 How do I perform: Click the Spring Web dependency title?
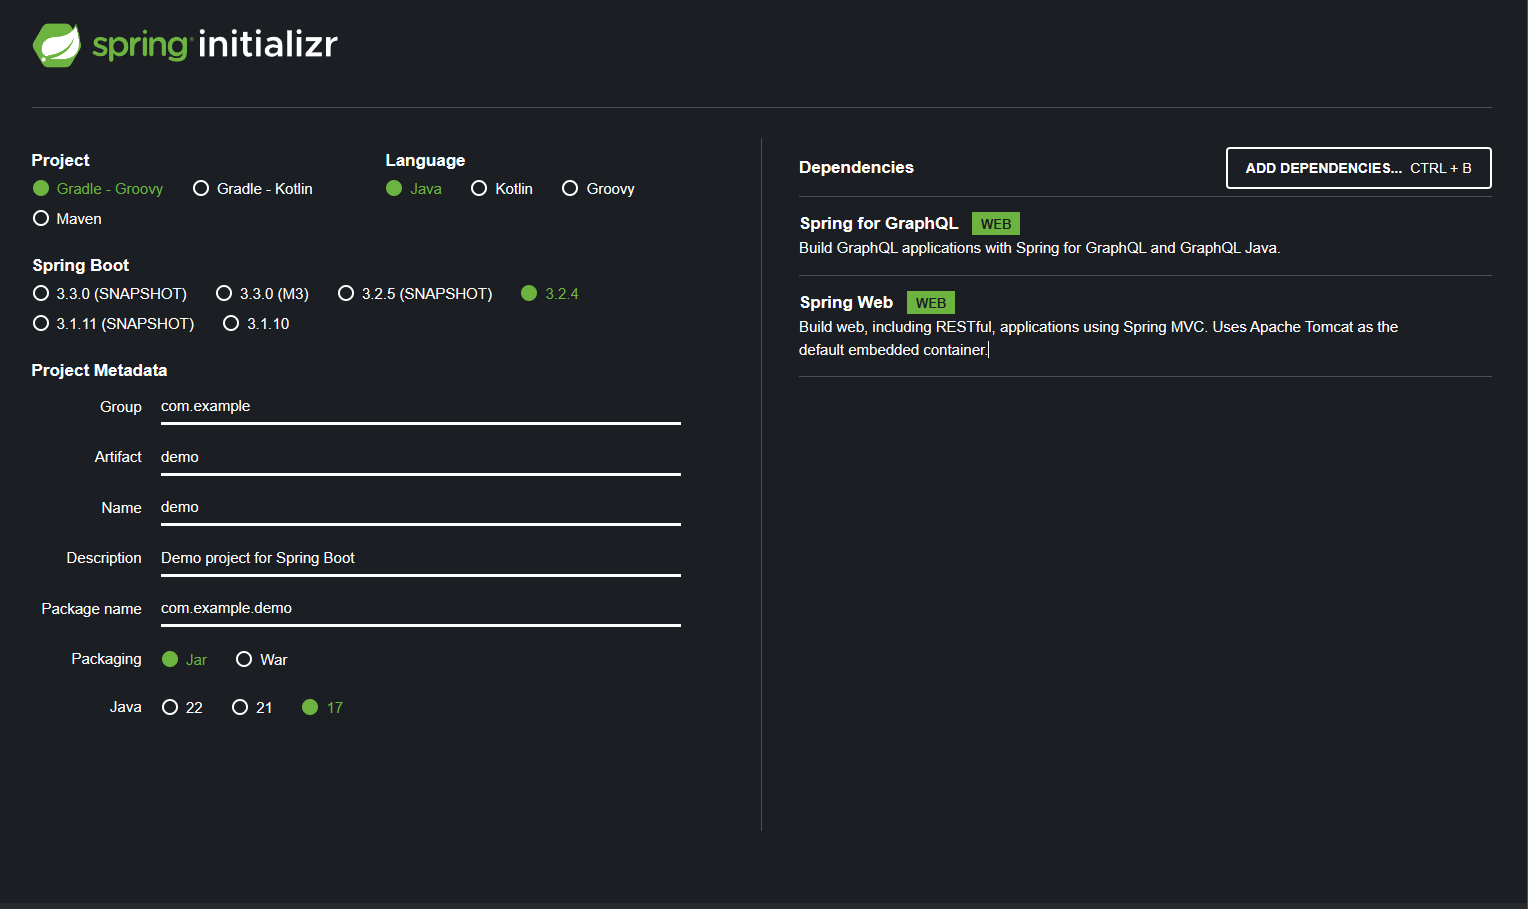point(846,303)
